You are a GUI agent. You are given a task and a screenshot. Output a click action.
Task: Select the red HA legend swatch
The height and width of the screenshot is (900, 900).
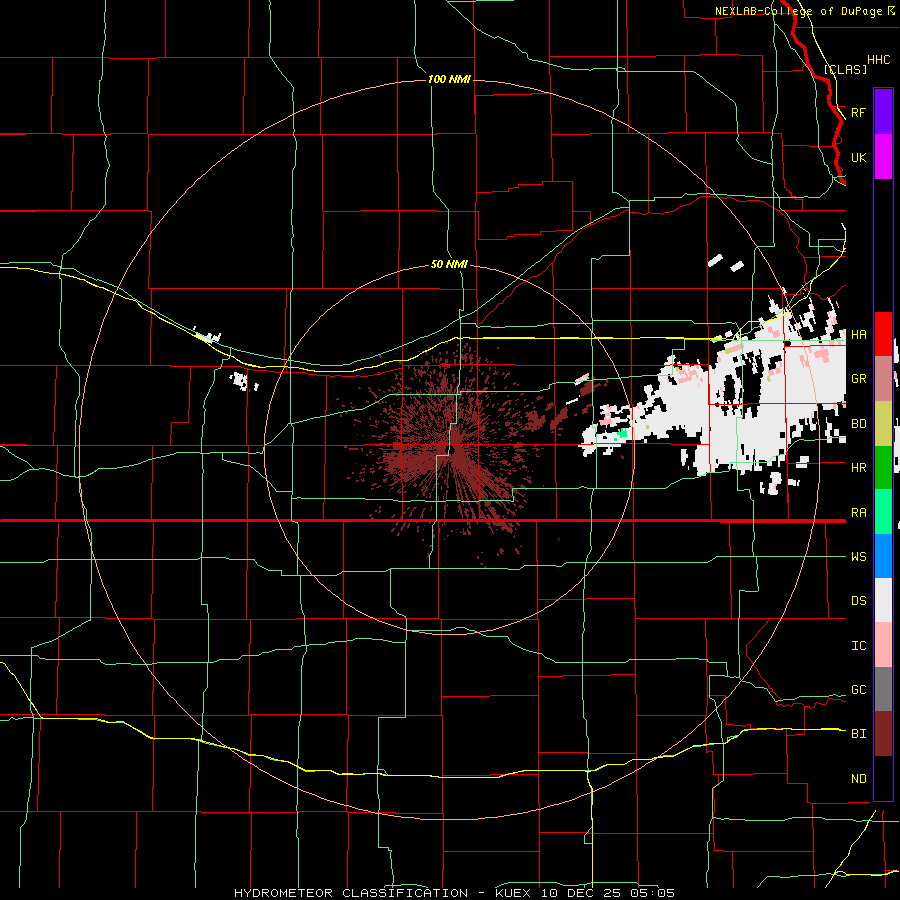pyautogui.click(x=883, y=334)
